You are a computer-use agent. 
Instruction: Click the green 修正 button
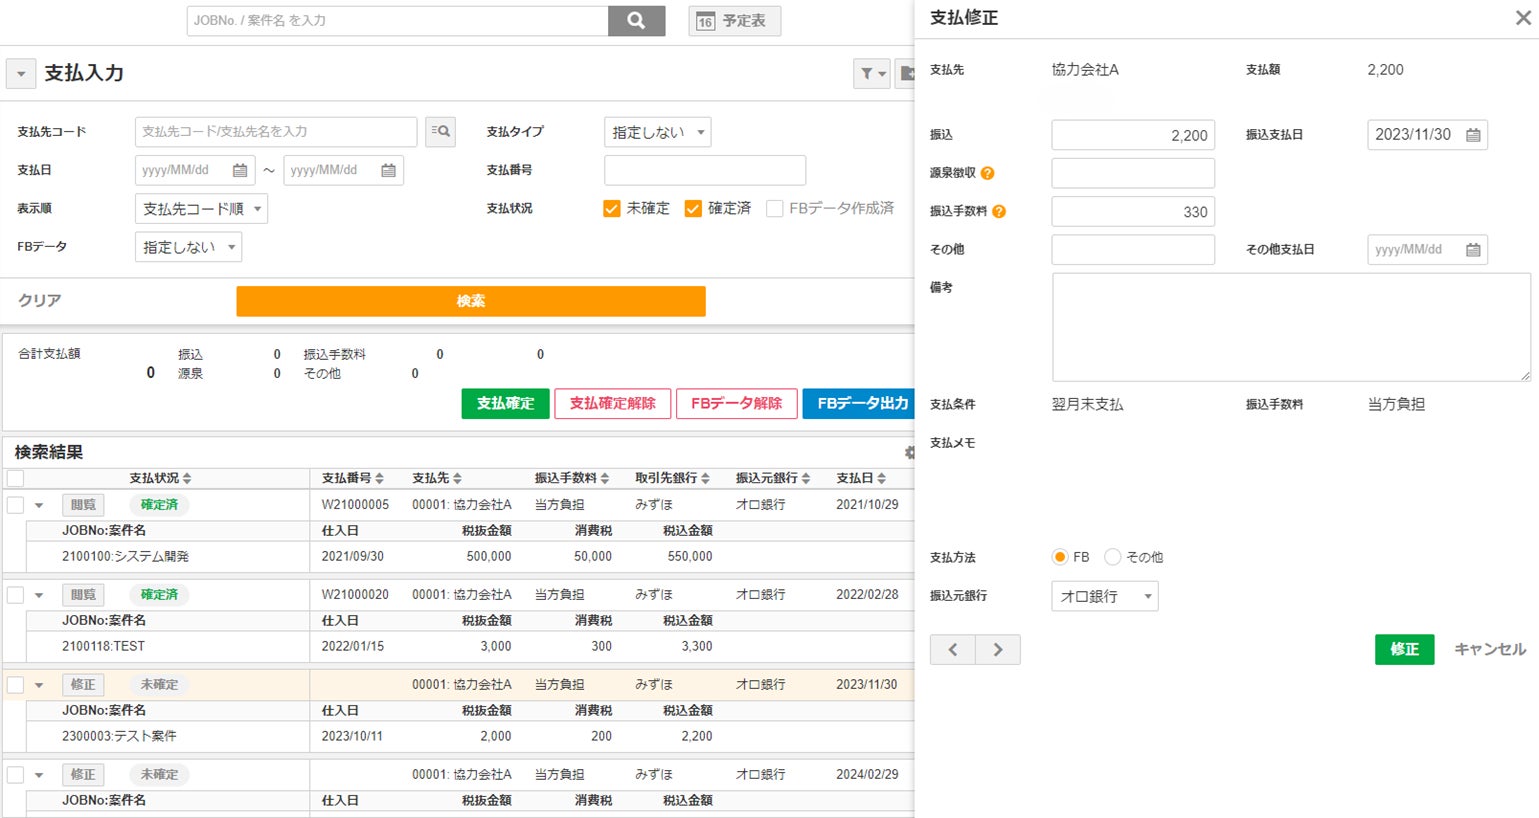click(1404, 649)
